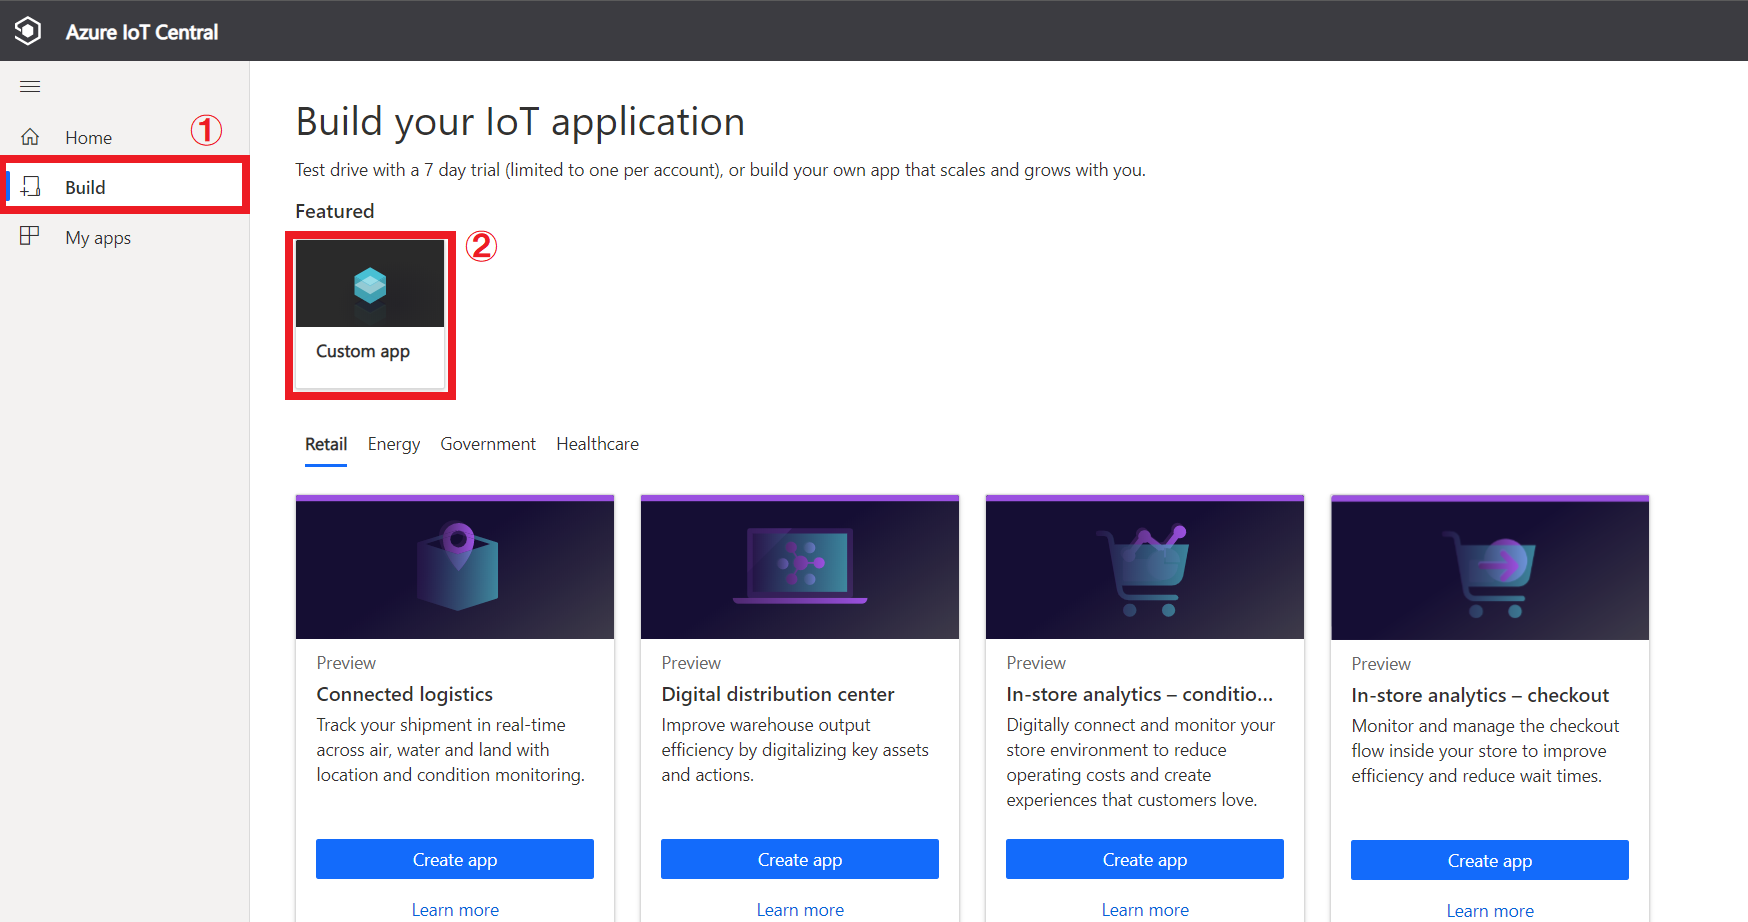Click the Build sidebar icon
Image resolution: width=1748 pixels, height=922 pixels.
31,187
